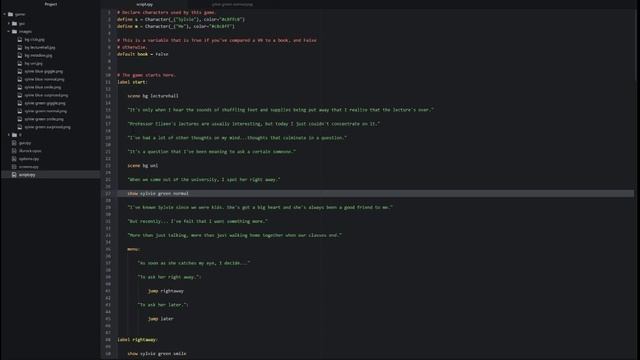
Task: Click the tl folder icon
Action: point(15,135)
